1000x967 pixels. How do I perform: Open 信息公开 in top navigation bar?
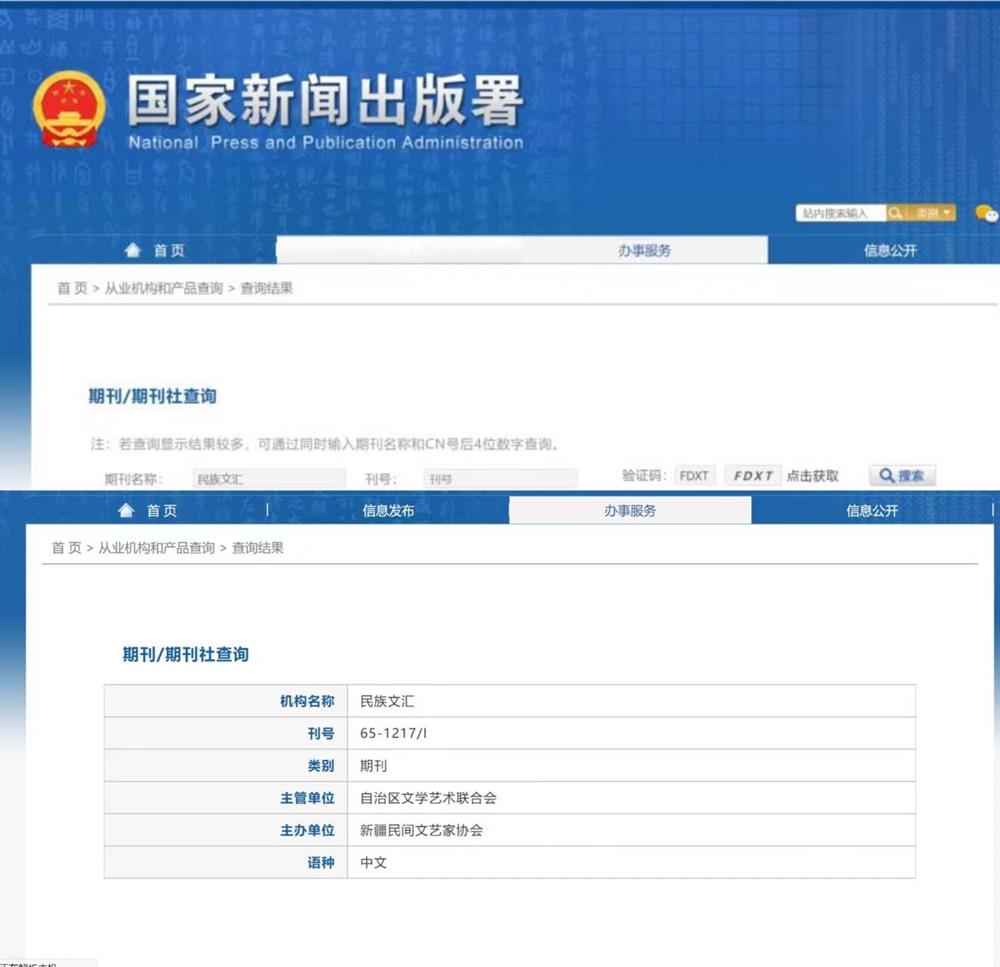pos(890,251)
